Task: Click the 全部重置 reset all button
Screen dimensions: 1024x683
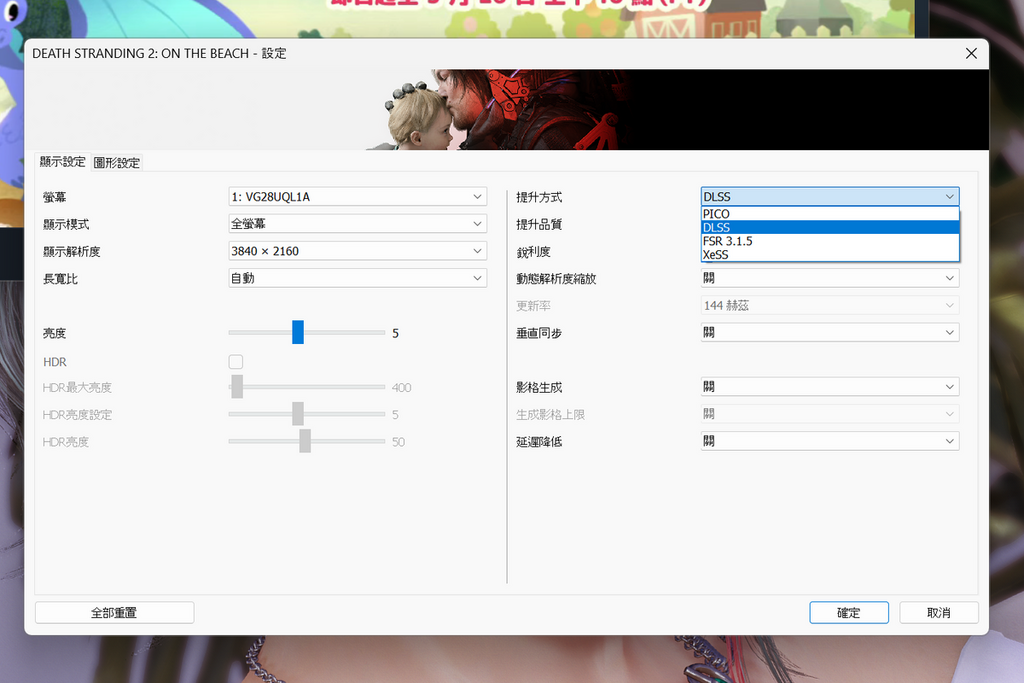Action: [114, 612]
